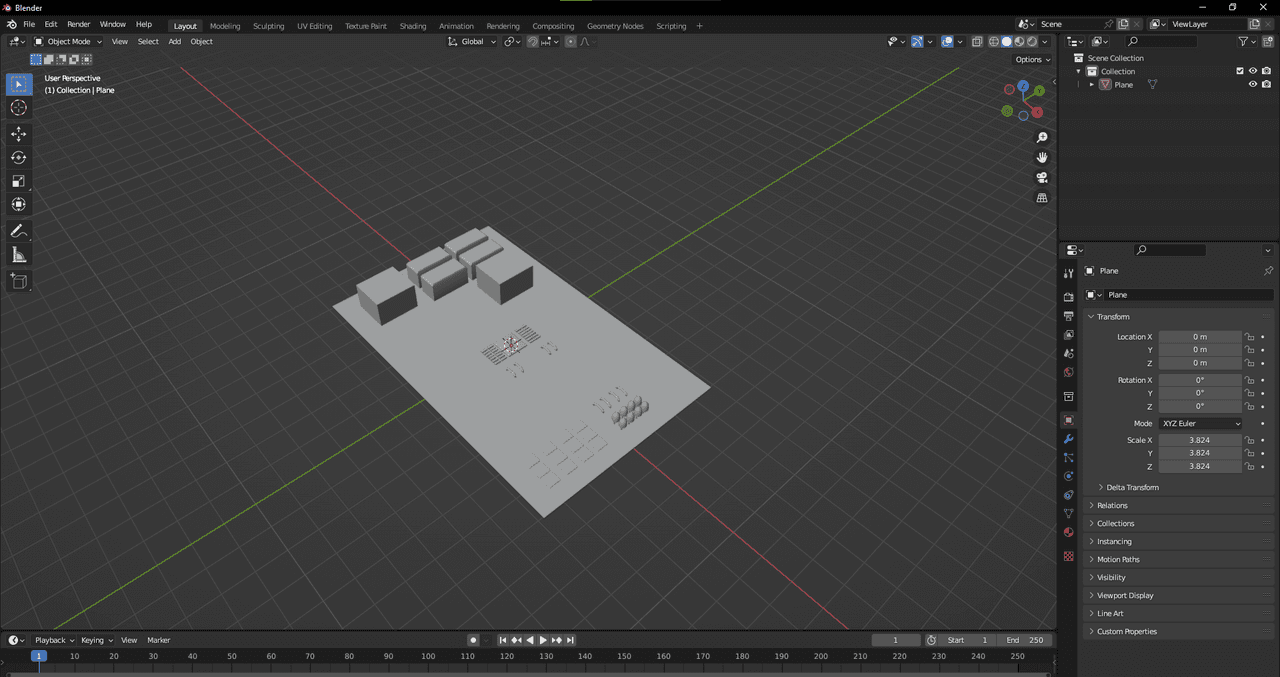Select the Scale tool
This screenshot has width=1280, height=677.
[19, 181]
